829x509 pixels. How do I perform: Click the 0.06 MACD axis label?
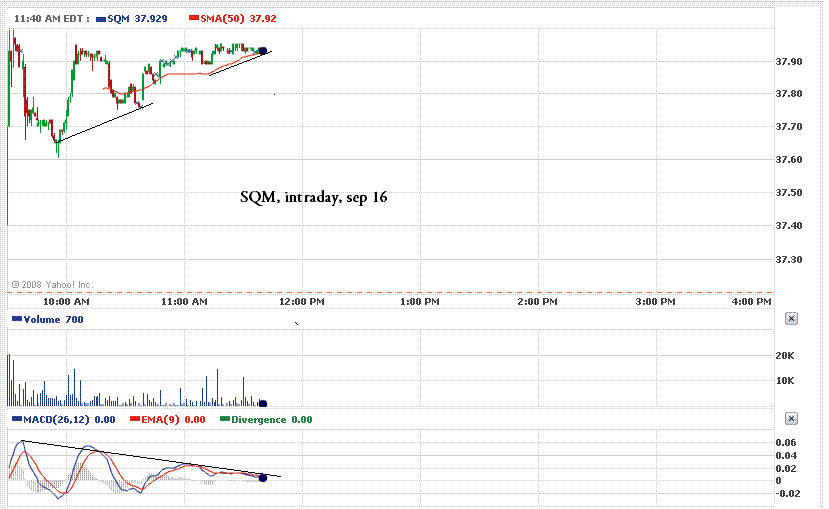(786, 443)
